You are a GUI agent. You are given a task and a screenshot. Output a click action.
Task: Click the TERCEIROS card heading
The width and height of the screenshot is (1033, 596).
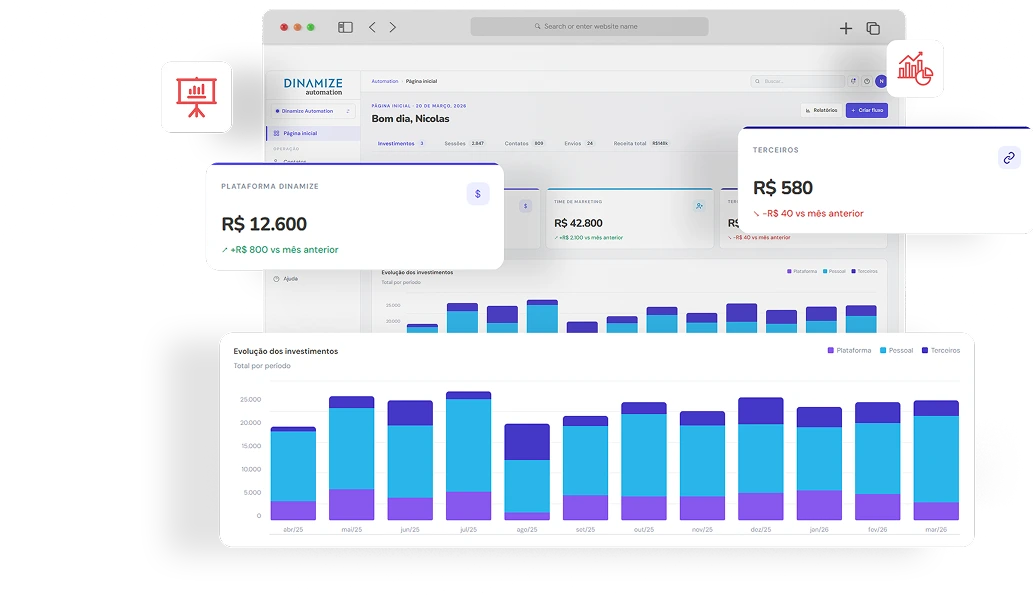point(775,150)
